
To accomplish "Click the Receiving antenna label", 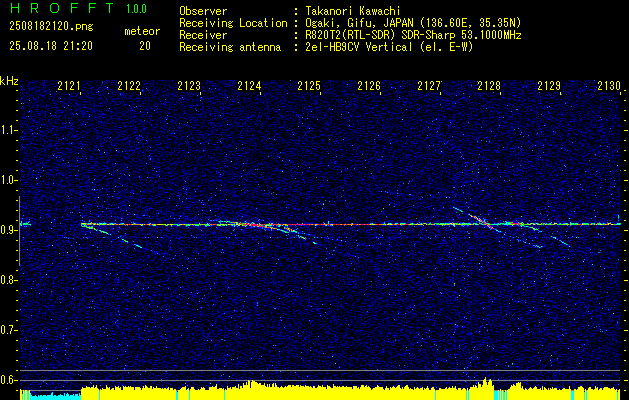I will pyautogui.click(x=230, y=47).
